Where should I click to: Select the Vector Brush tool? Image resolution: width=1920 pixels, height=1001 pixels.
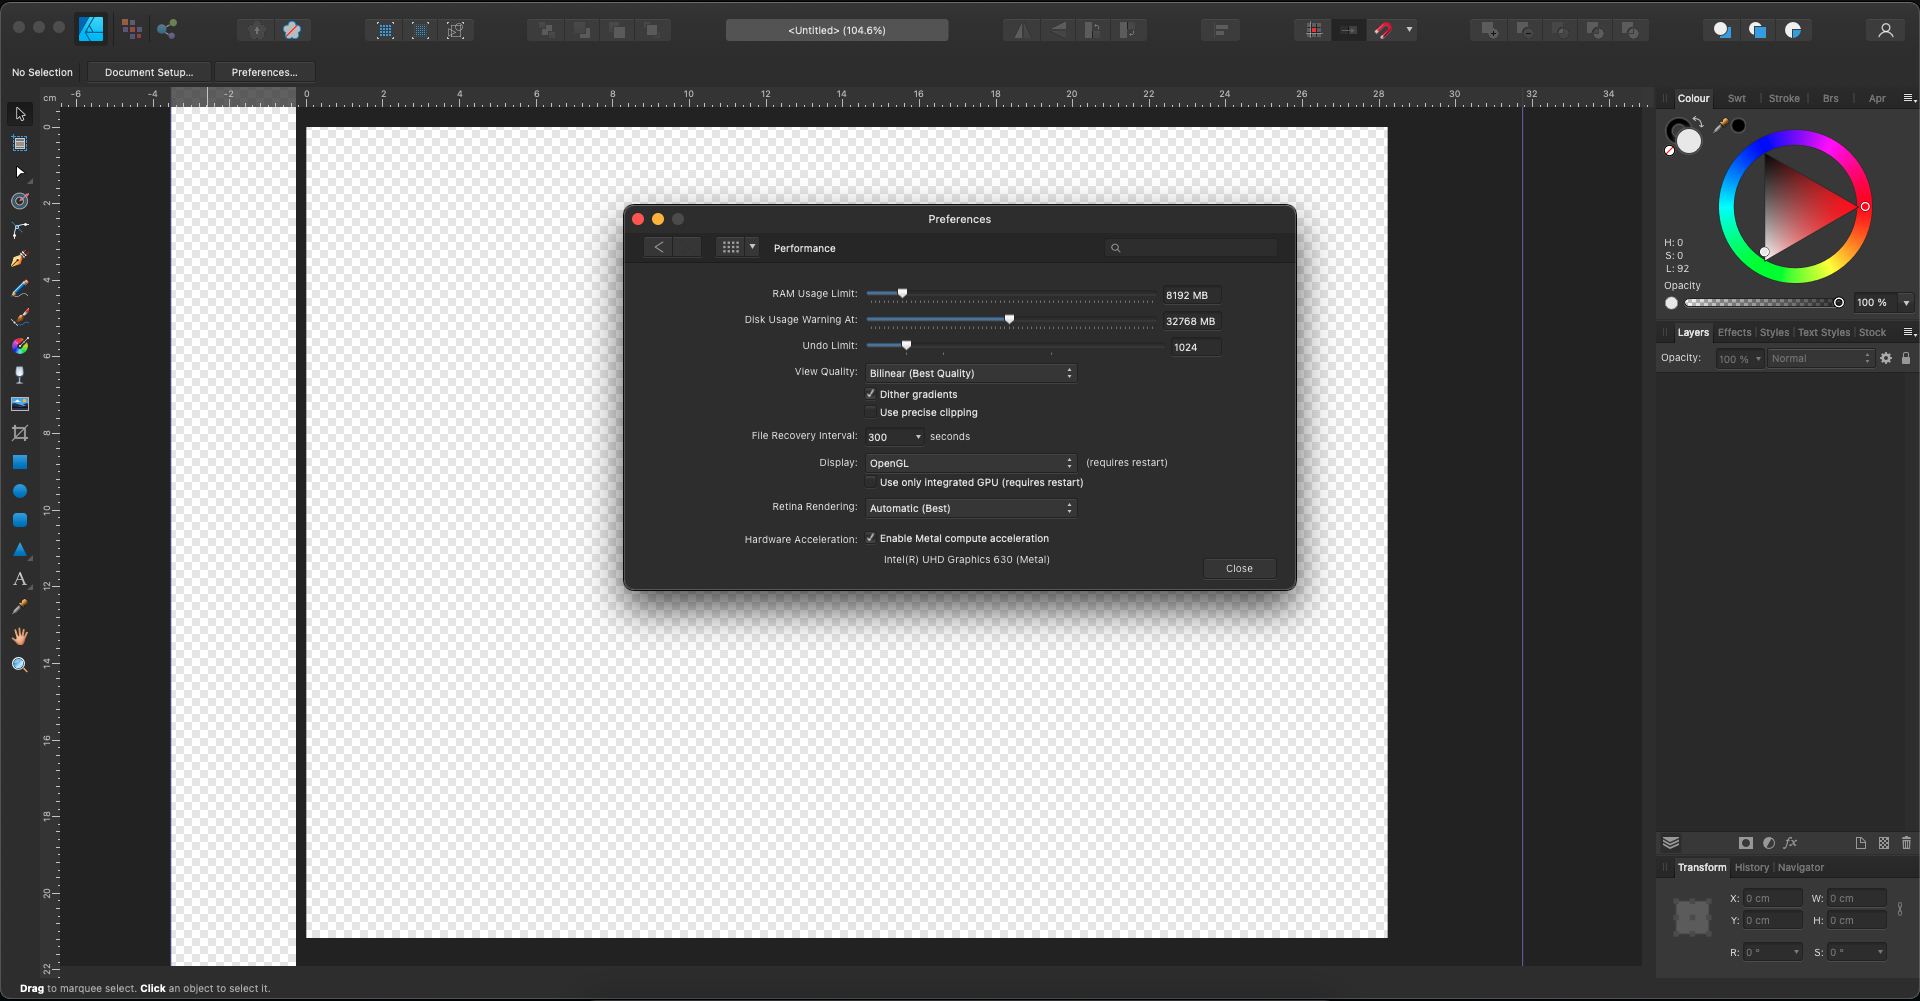coord(20,317)
